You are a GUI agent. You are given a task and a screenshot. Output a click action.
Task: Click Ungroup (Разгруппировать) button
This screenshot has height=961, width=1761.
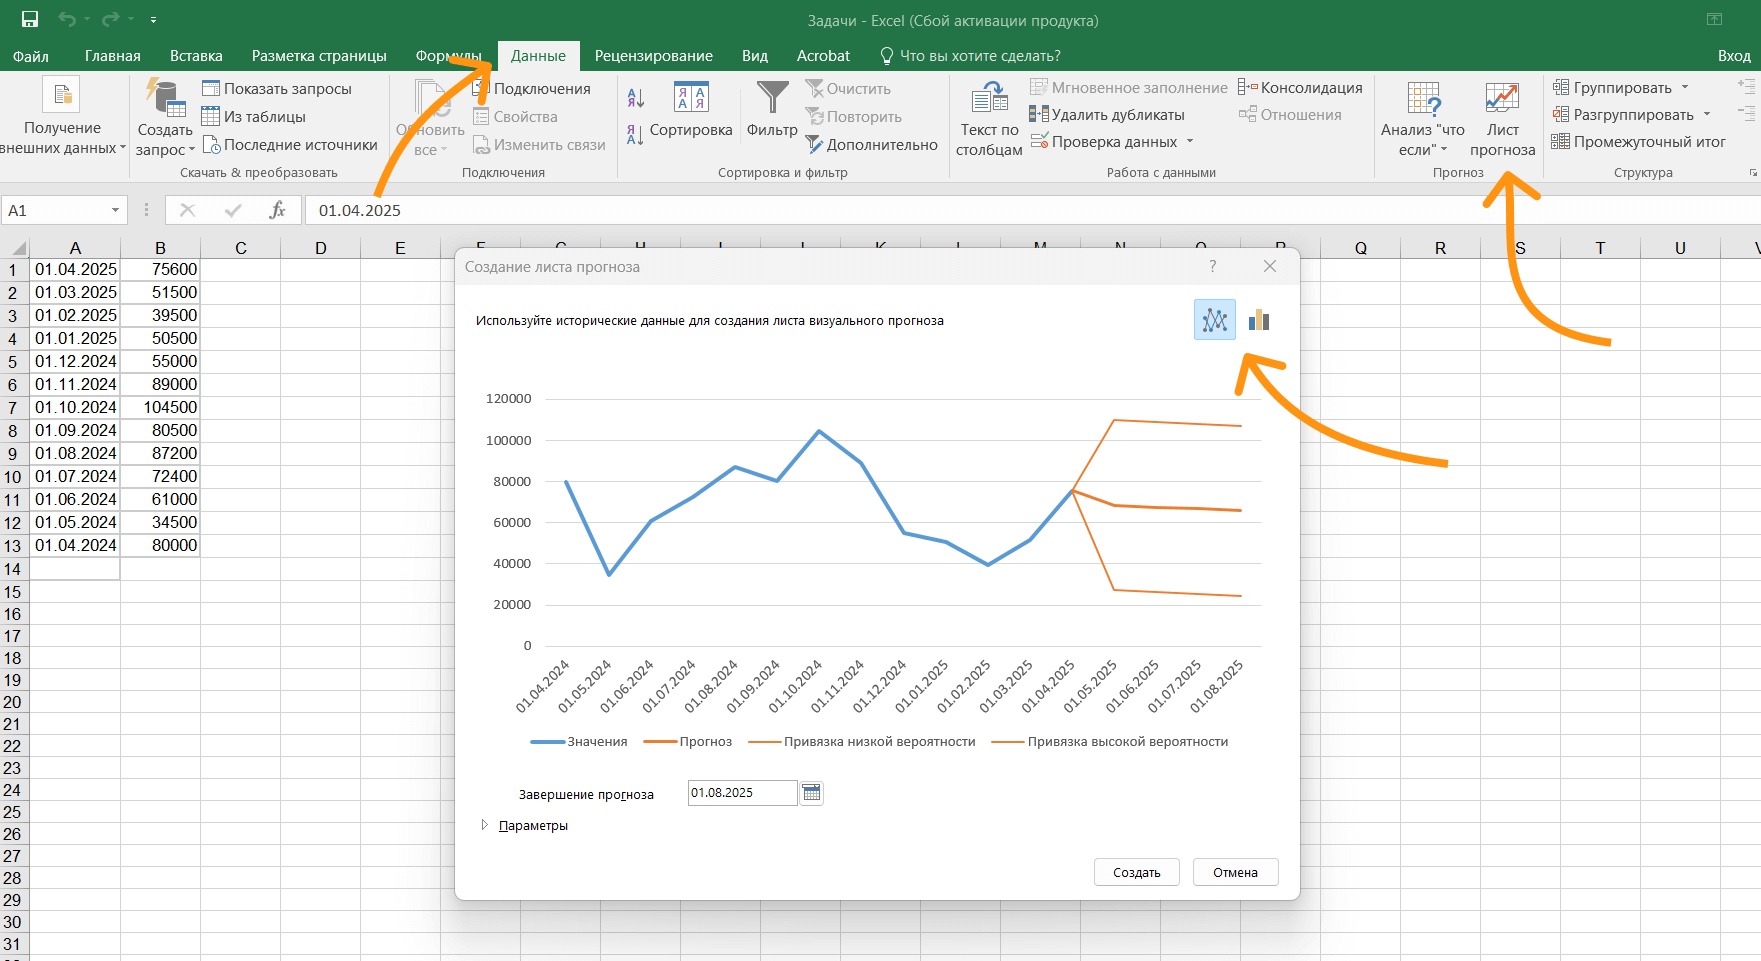(1624, 114)
